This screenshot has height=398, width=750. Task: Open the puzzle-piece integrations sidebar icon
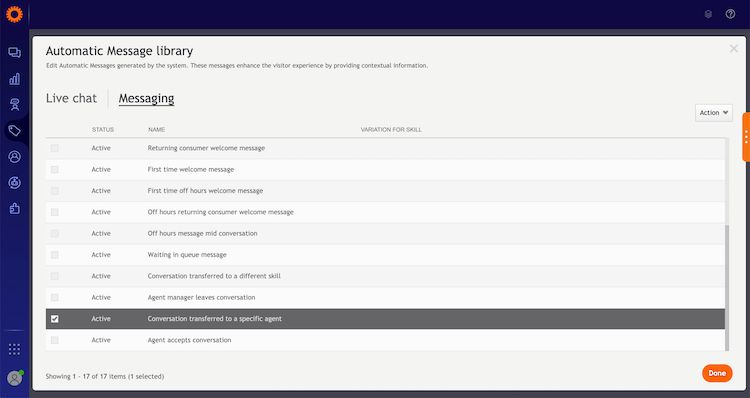[14, 208]
